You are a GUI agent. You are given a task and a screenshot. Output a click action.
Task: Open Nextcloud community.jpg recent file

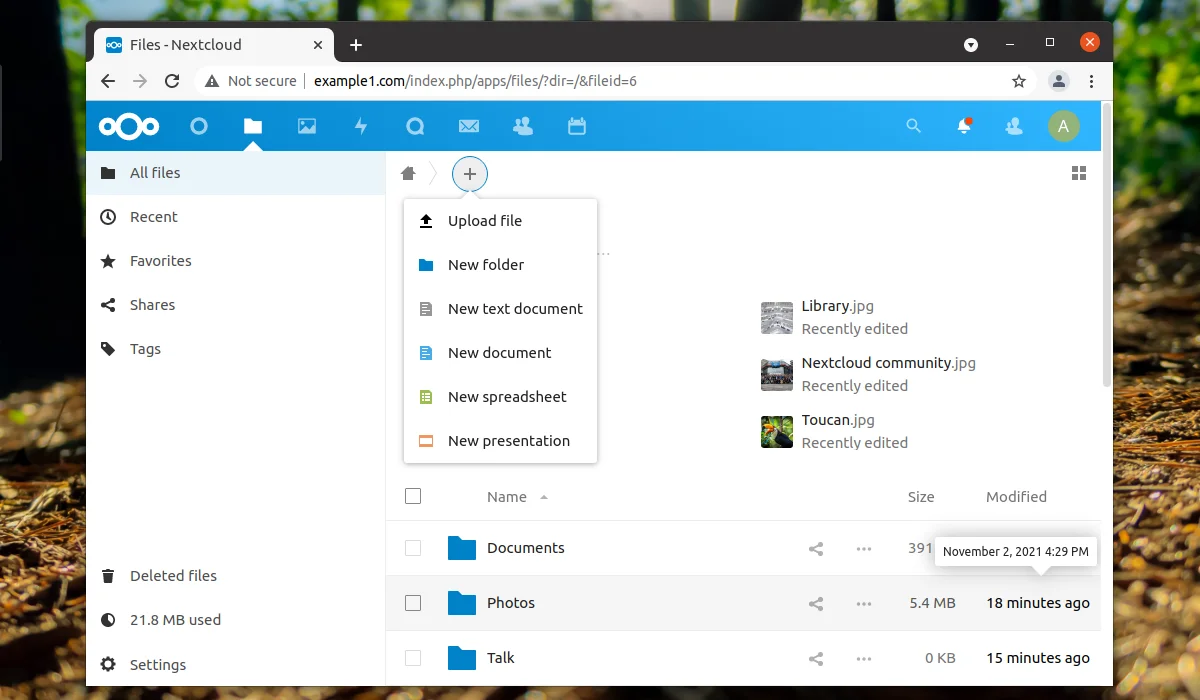pyautogui.click(x=889, y=363)
